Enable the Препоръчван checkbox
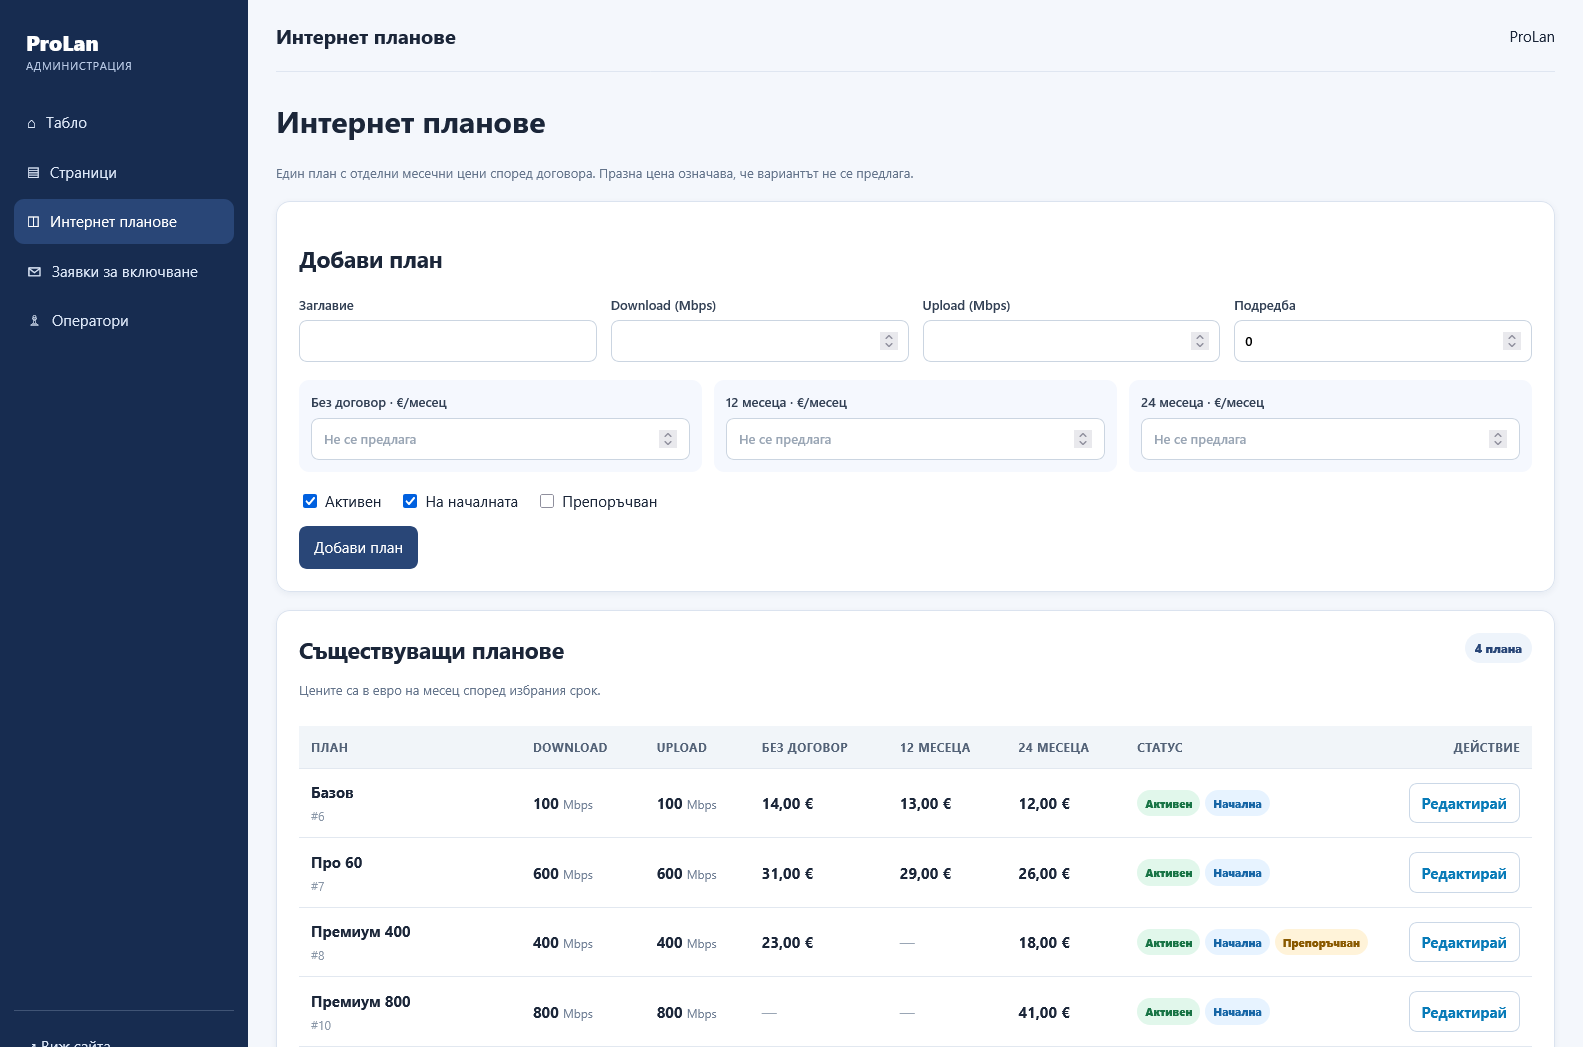Viewport: 1583px width, 1047px height. click(x=547, y=502)
